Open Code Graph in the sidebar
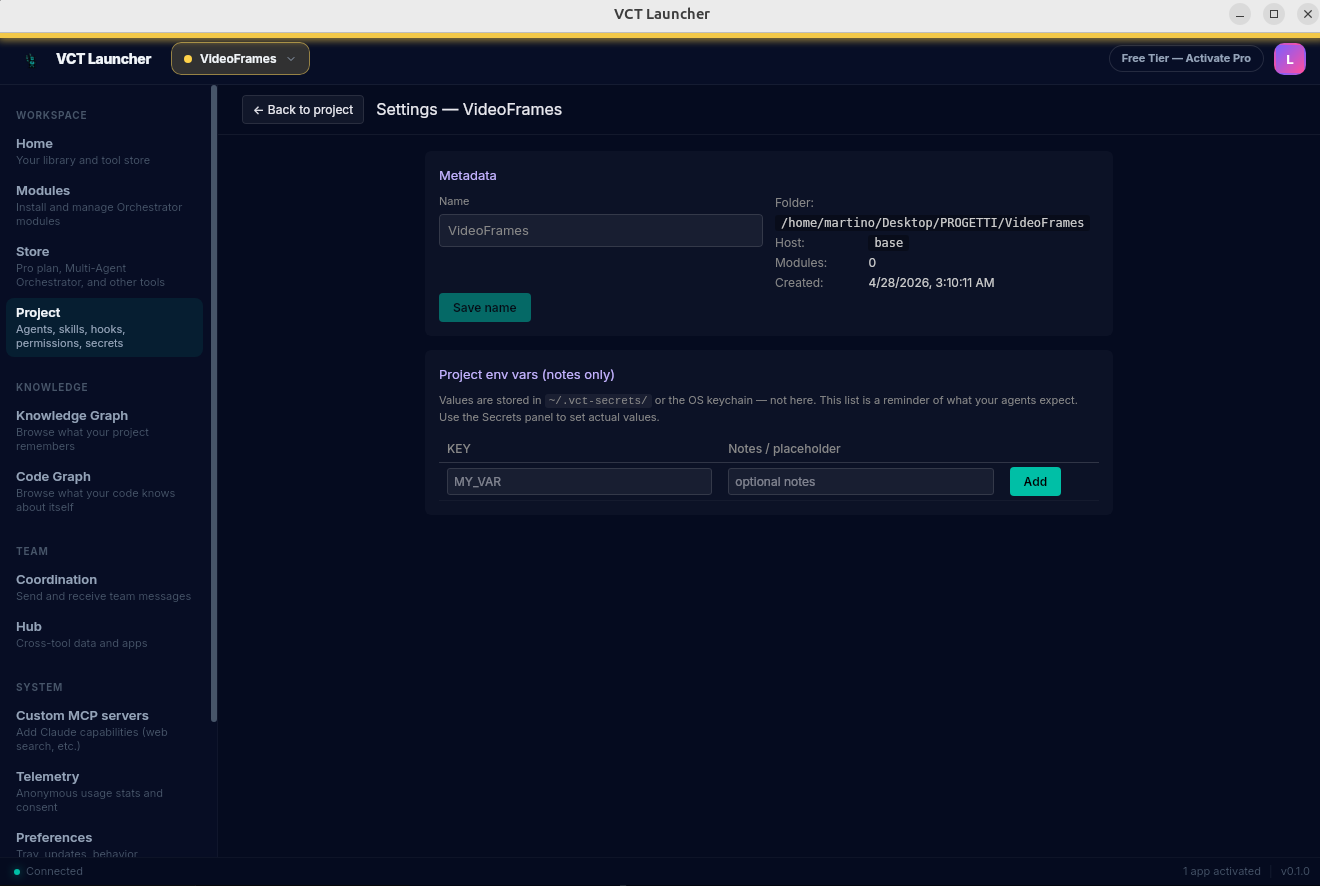The width and height of the screenshot is (1320, 886). (104, 491)
